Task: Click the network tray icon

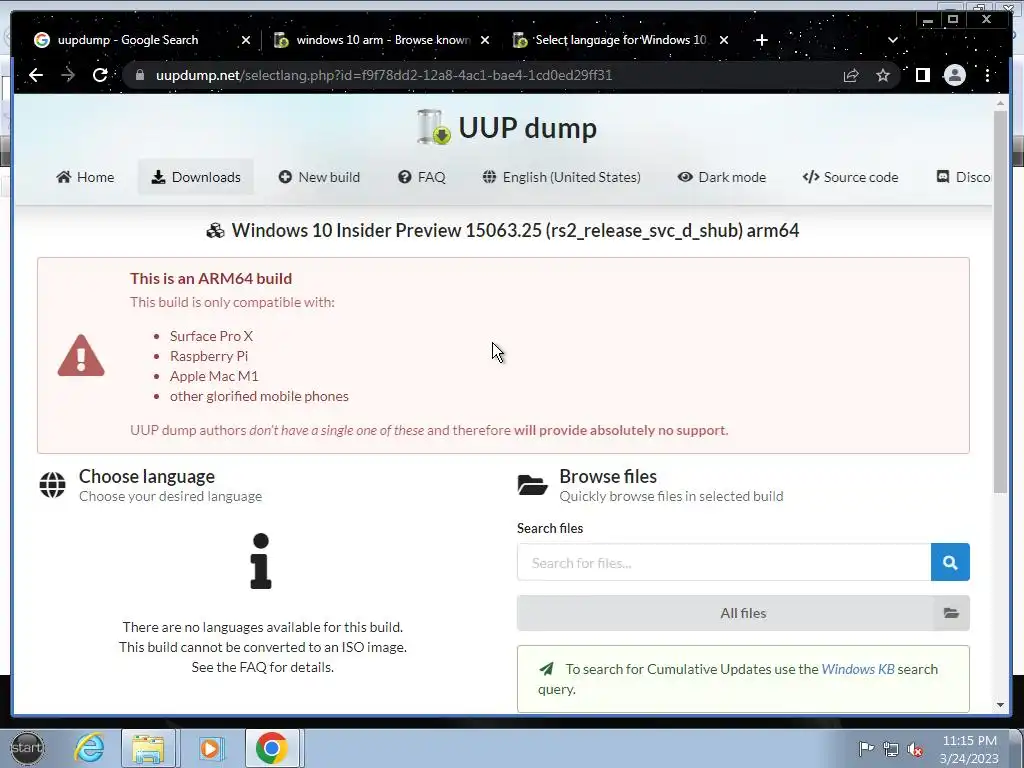Action: 891,749
